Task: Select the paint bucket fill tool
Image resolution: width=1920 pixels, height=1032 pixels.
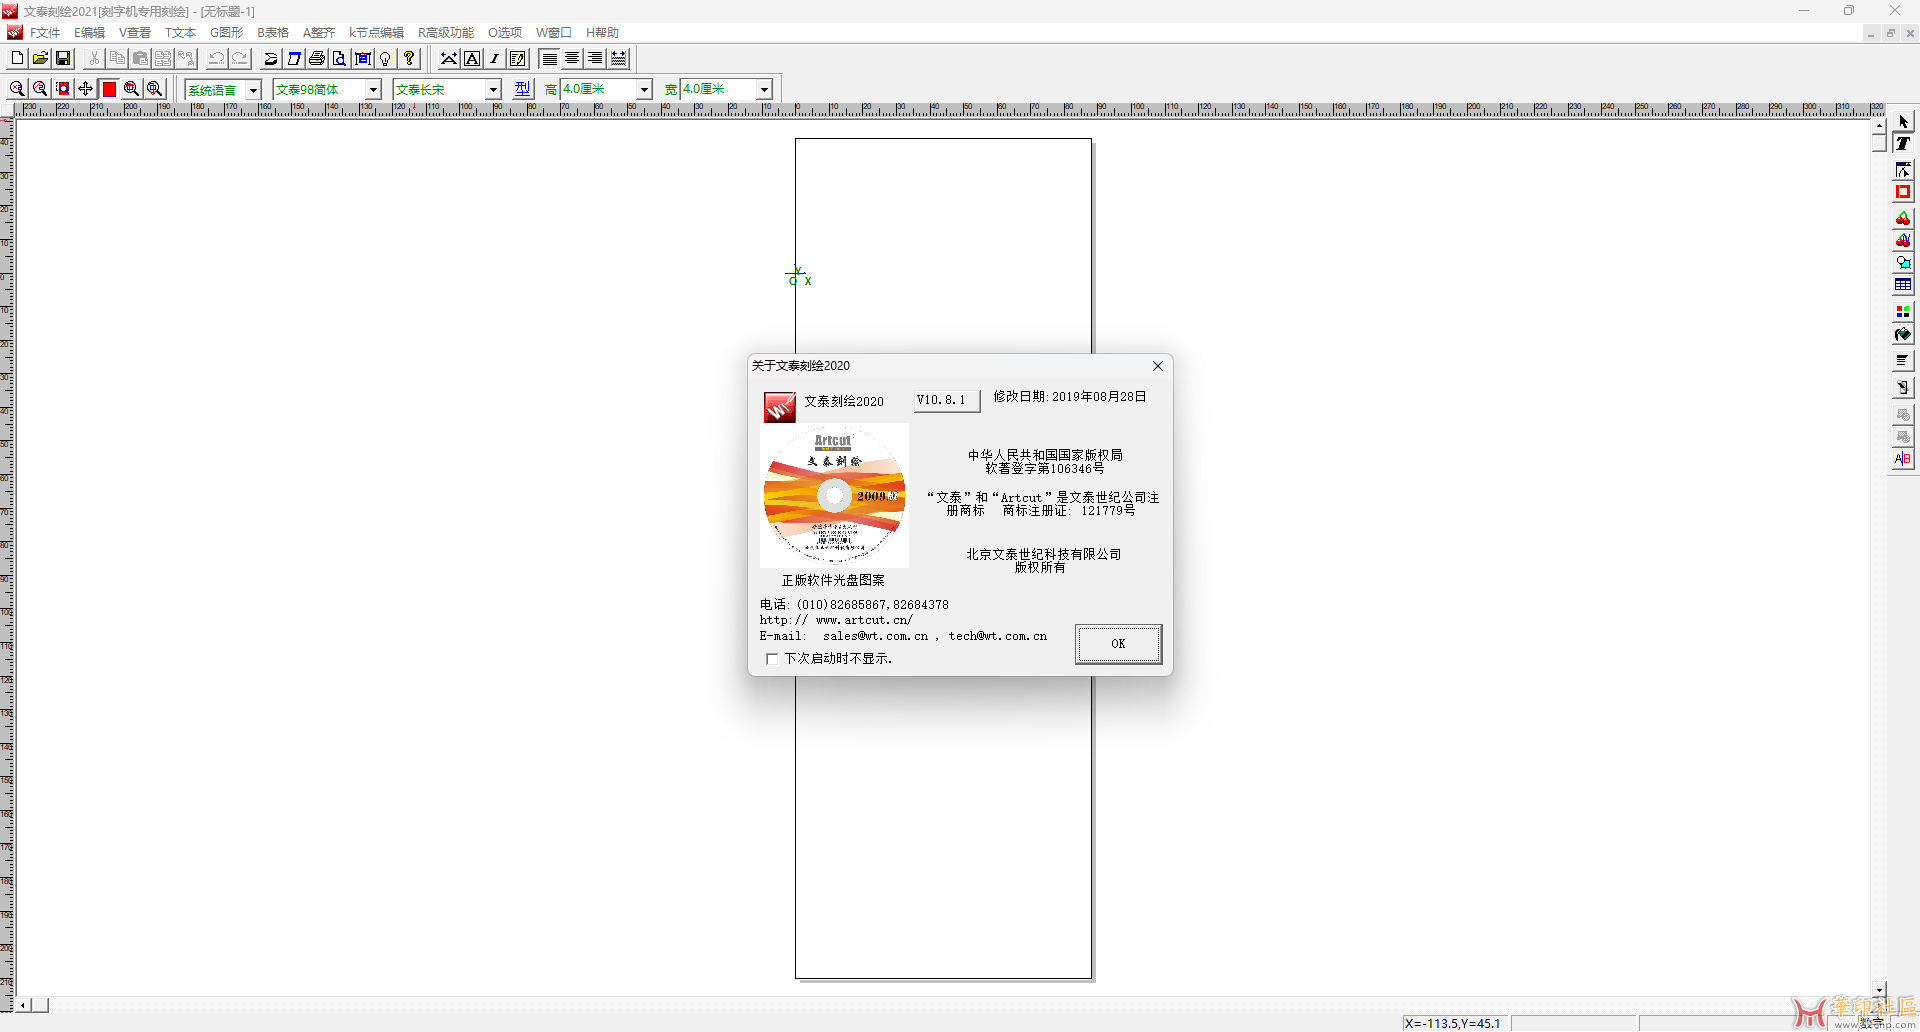Action: tap(1903, 334)
